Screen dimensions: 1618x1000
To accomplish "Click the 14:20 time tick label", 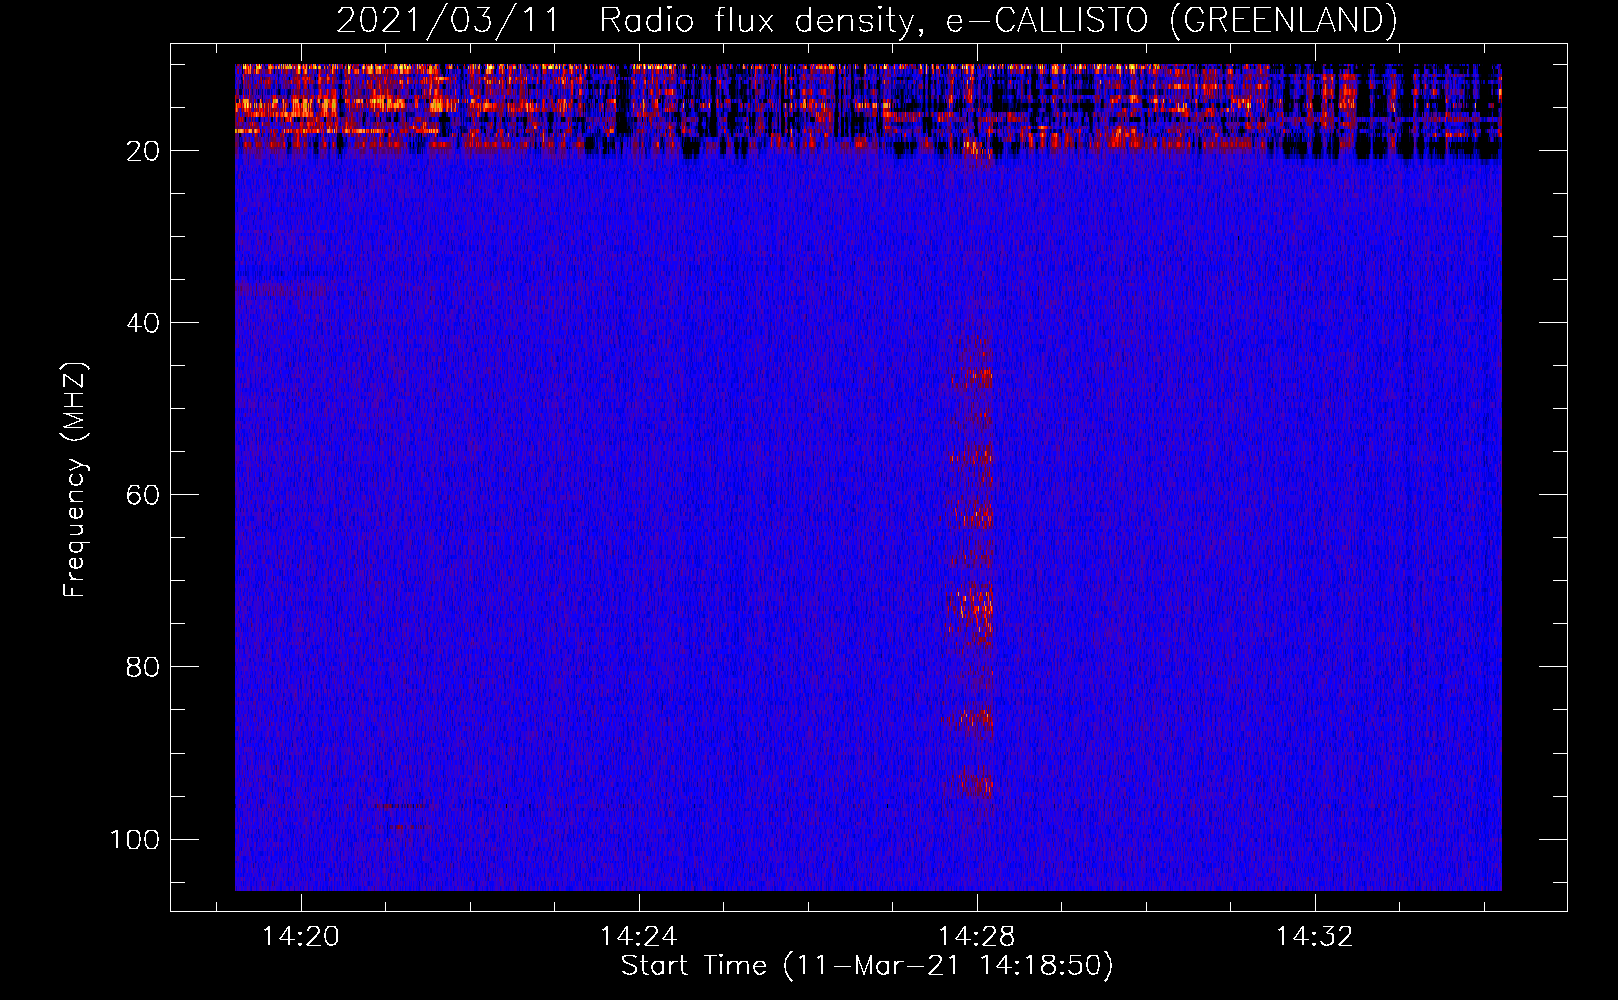I will coord(301,937).
